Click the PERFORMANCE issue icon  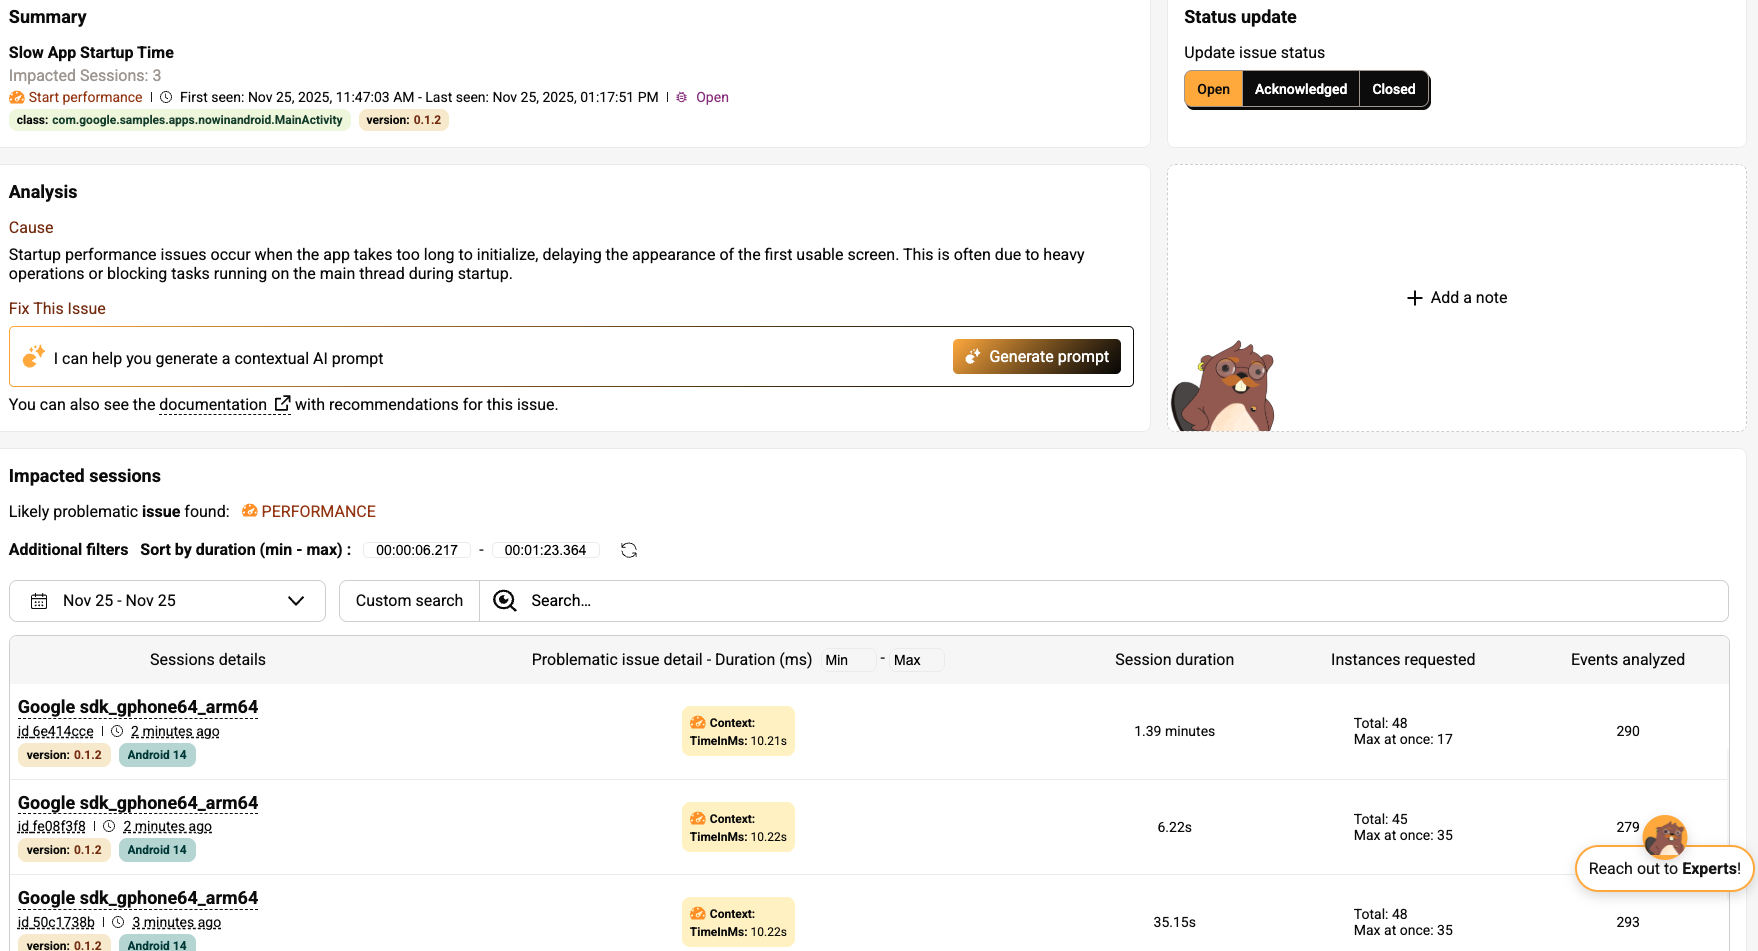[x=250, y=511]
